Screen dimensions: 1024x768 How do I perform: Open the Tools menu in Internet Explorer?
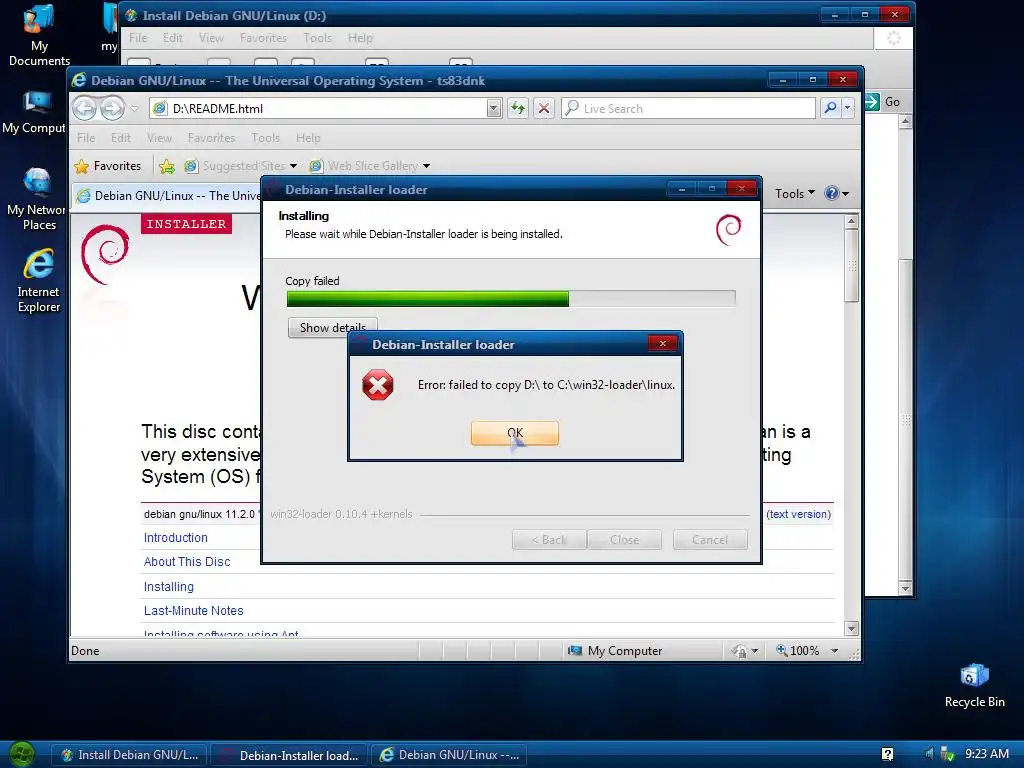coord(265,138)
